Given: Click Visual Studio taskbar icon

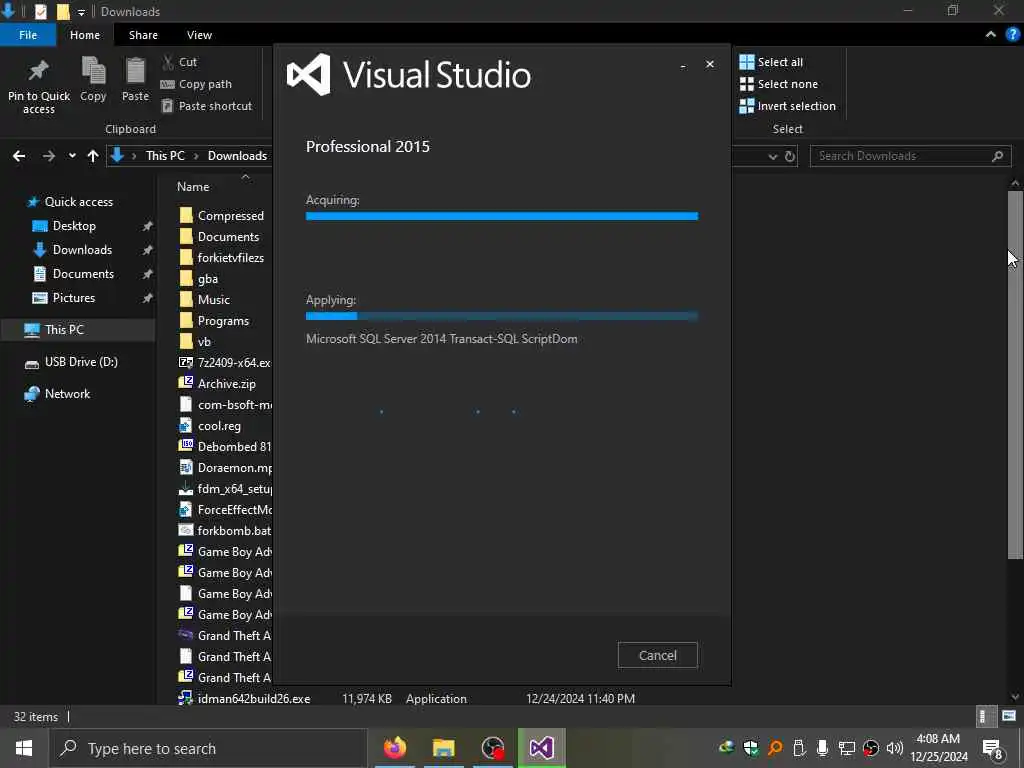Looking at the screenshot, I should coord(541,748).
